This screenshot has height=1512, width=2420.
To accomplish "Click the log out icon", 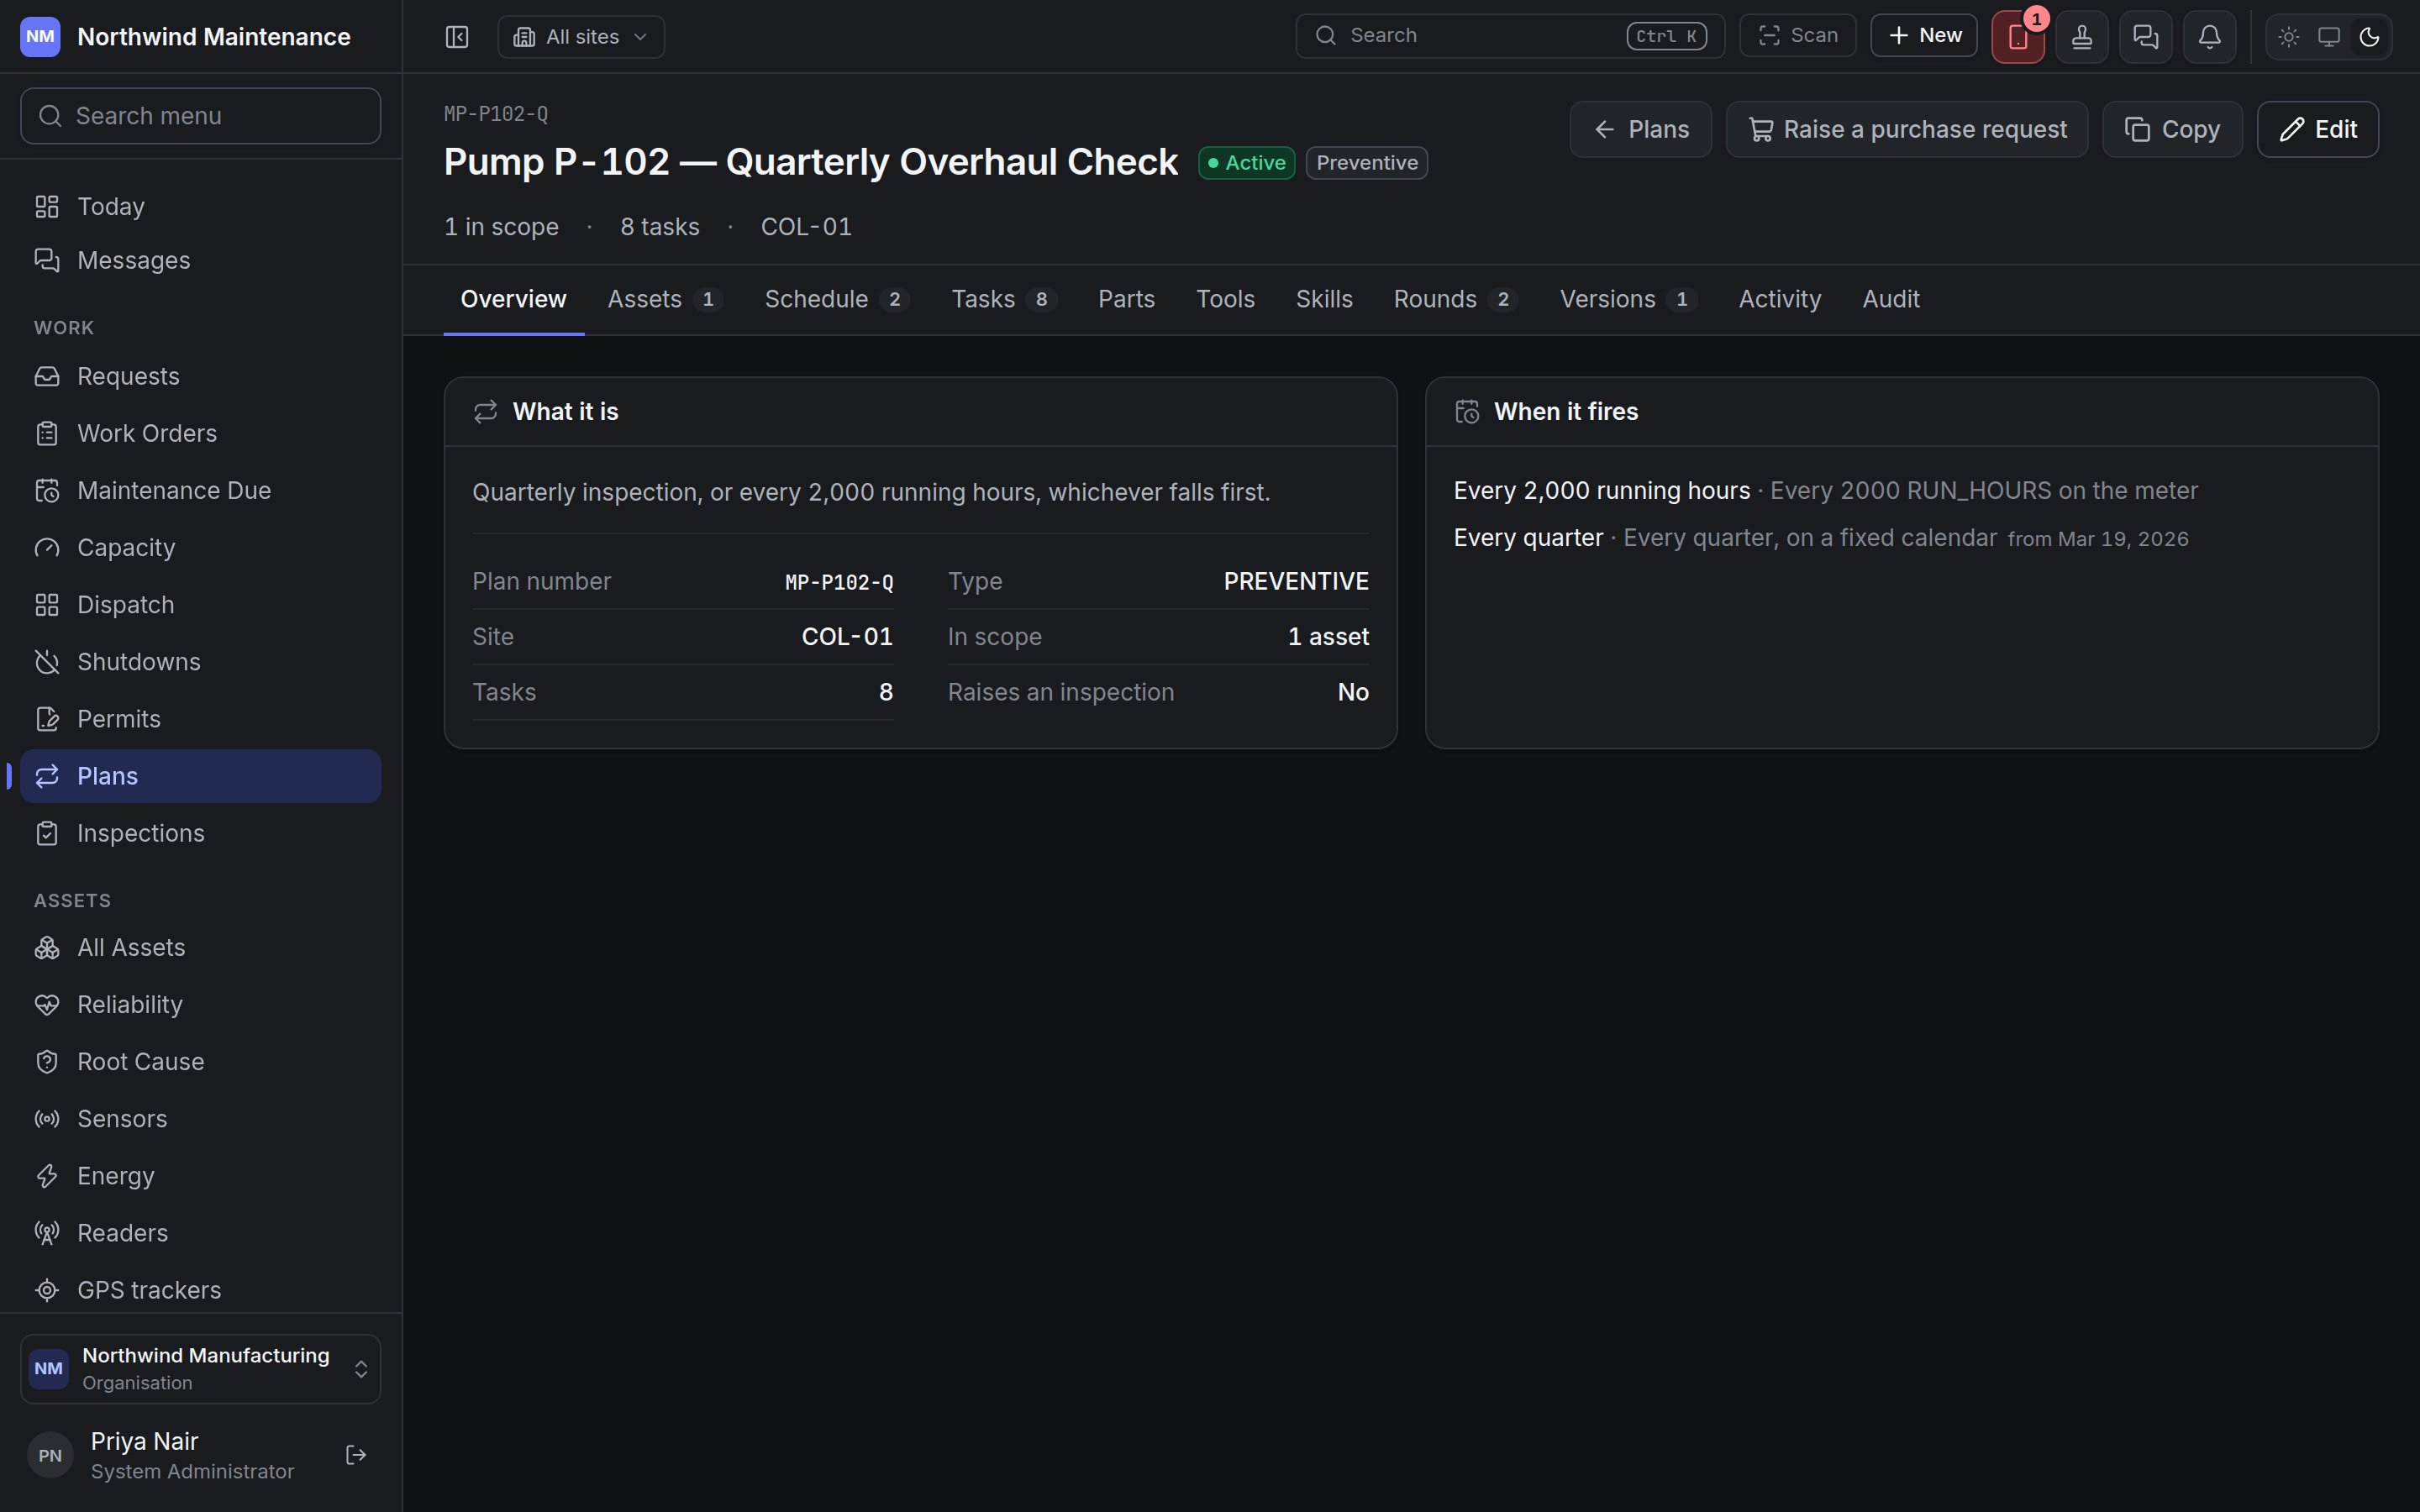I will pyautogui.click(x=356, y=1455).
